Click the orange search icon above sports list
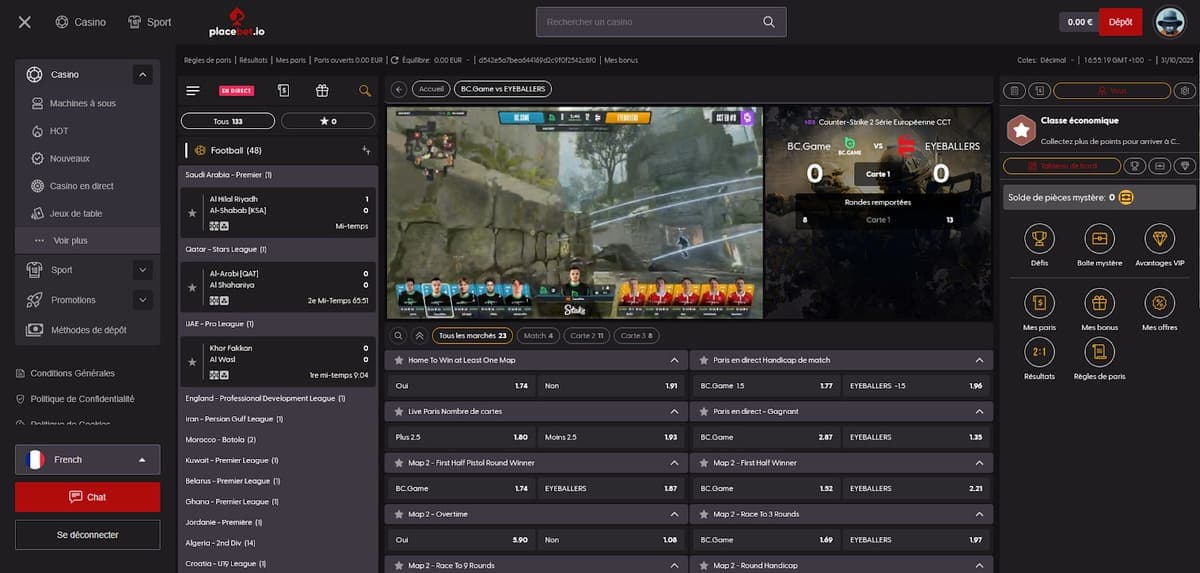Screen dimensions: 1200x573 (365, 90)
